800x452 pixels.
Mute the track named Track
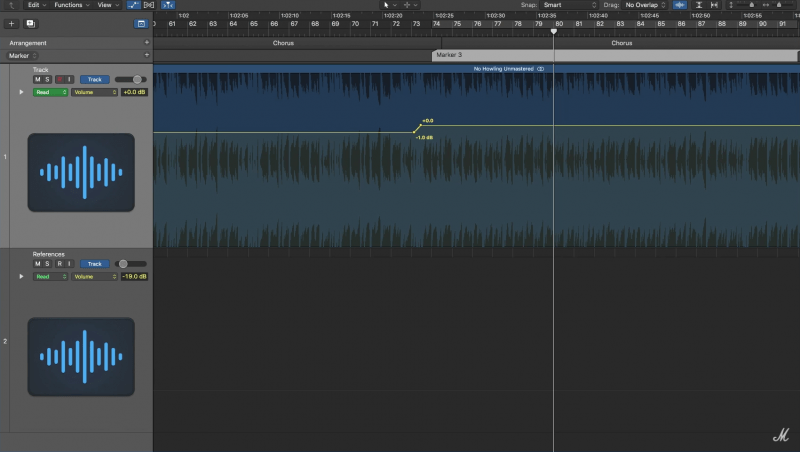(37, 80)
